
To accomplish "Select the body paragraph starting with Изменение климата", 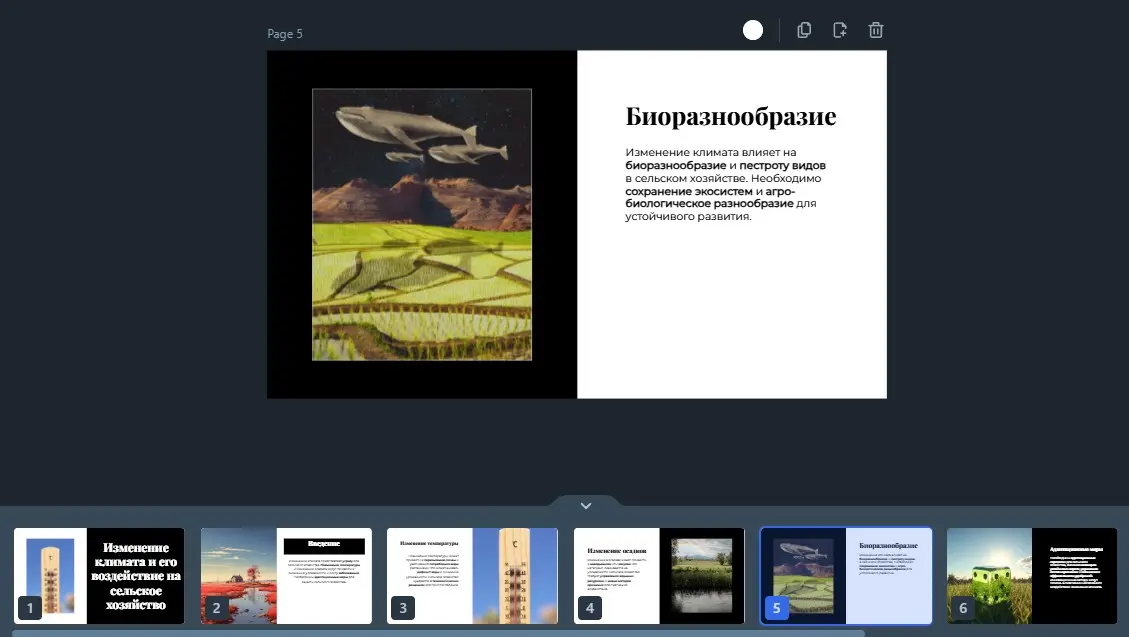I will point(725,184).
